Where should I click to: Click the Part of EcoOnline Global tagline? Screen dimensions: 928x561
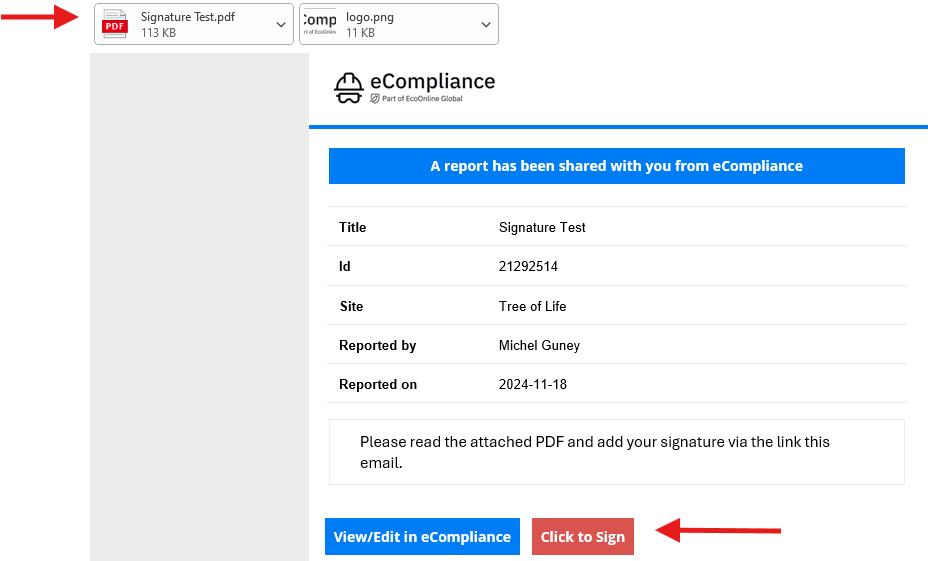(422, 99)
